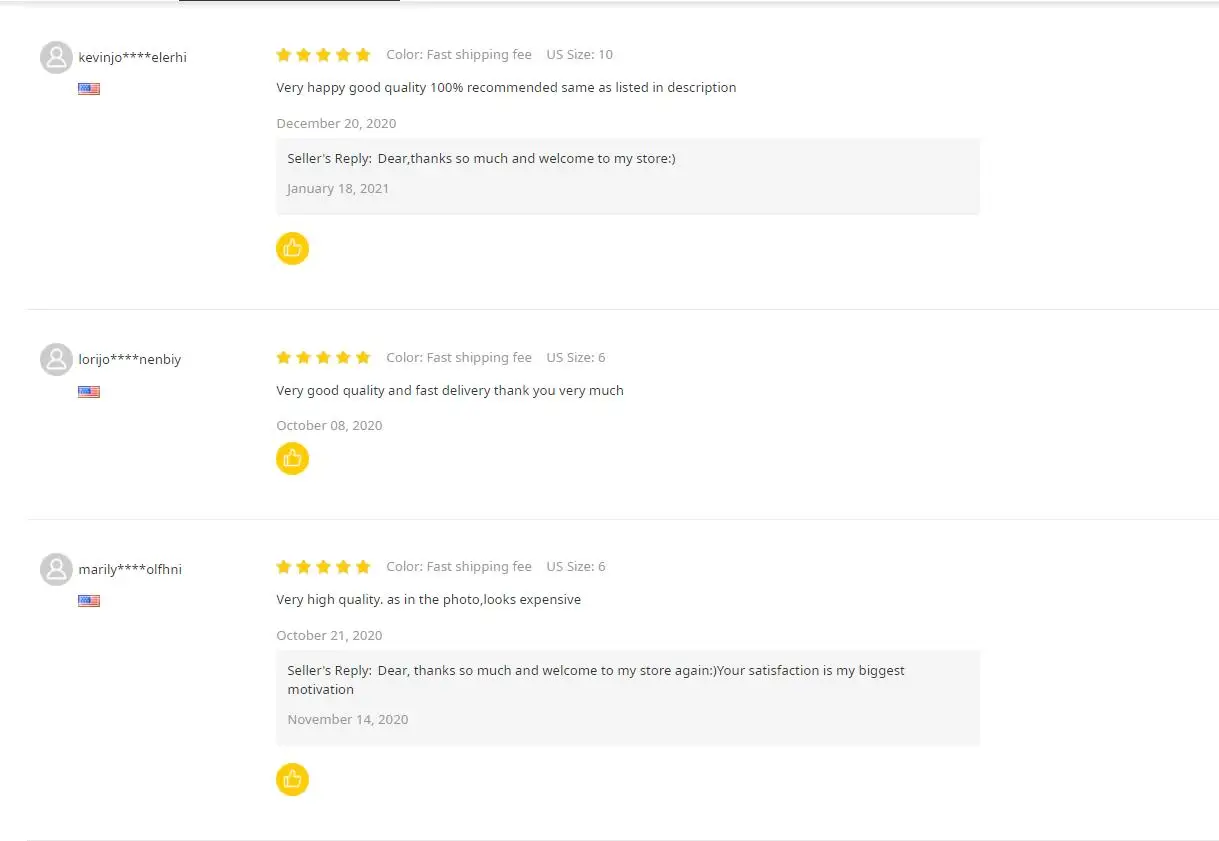Click the seller's reply about 'biggest motivation'

(x=595, y=680)
